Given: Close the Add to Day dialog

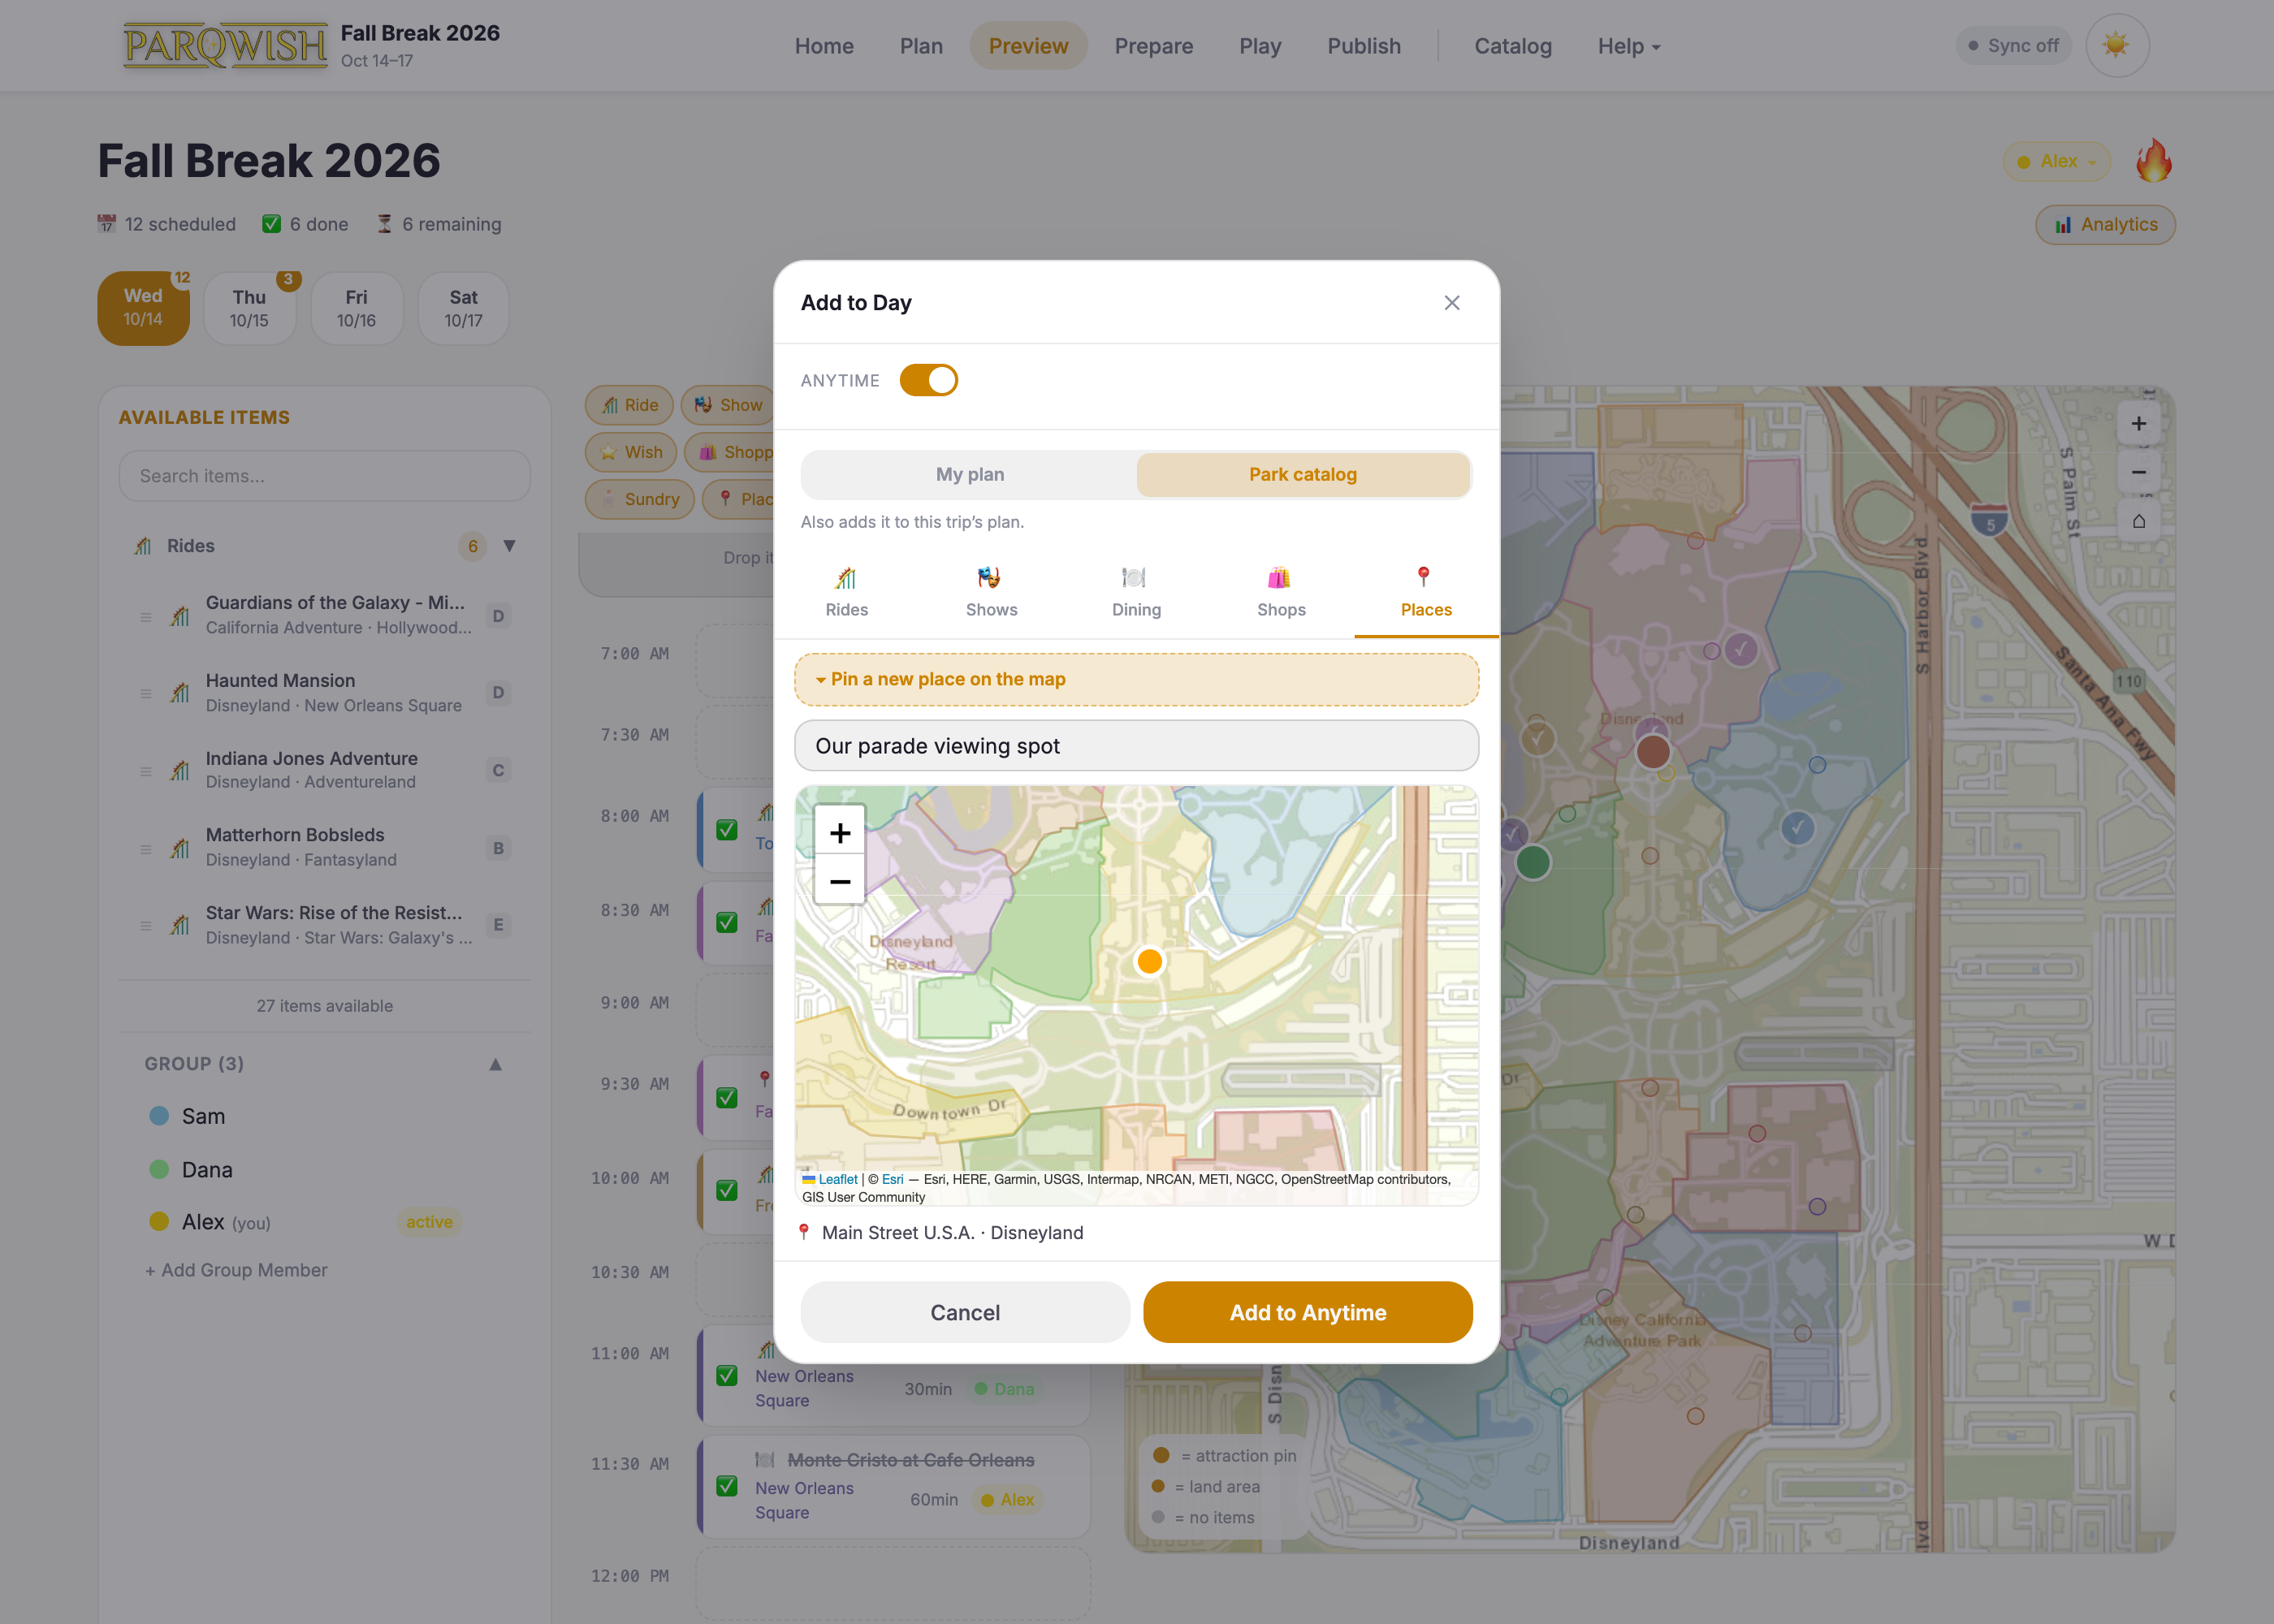Looking at the screenshot, I should [1452, 302].
